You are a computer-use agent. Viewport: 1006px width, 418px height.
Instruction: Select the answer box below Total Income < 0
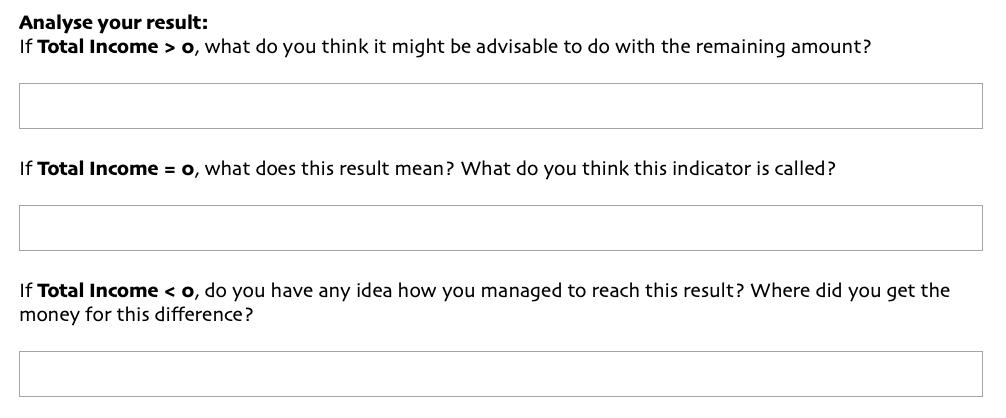[x=500, y=374]
